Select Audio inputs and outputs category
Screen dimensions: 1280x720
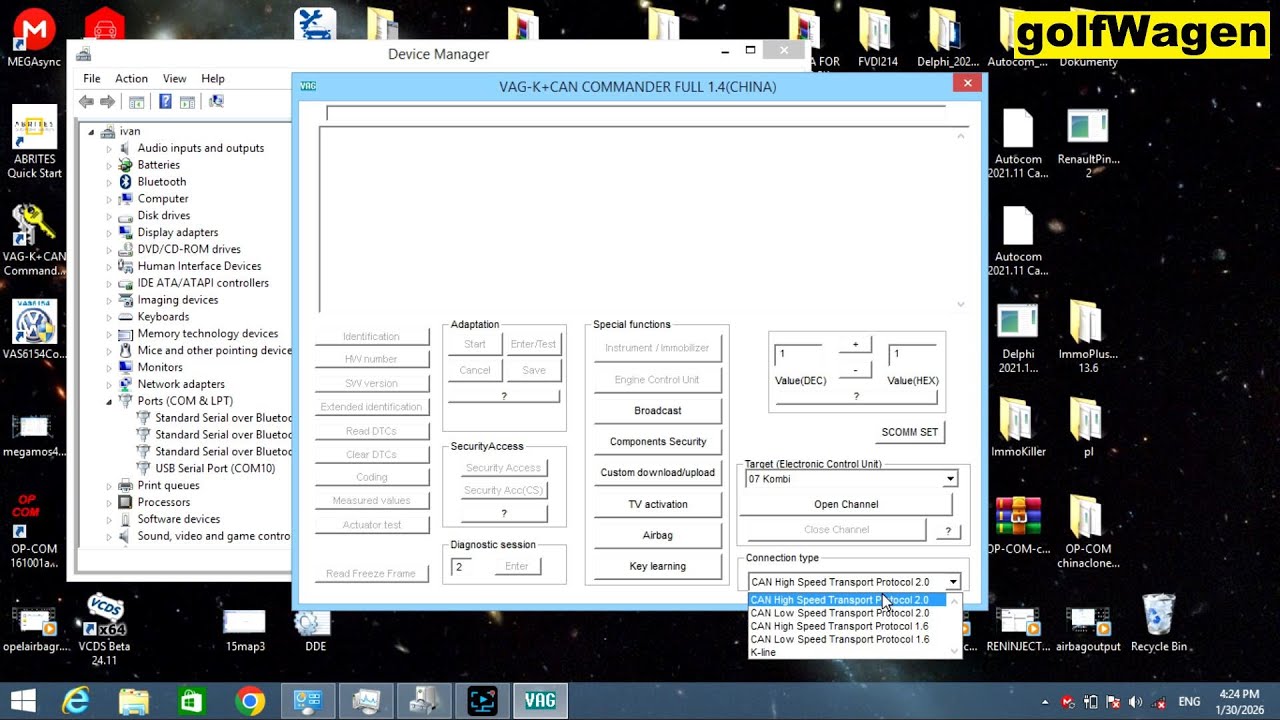[201, 148]
